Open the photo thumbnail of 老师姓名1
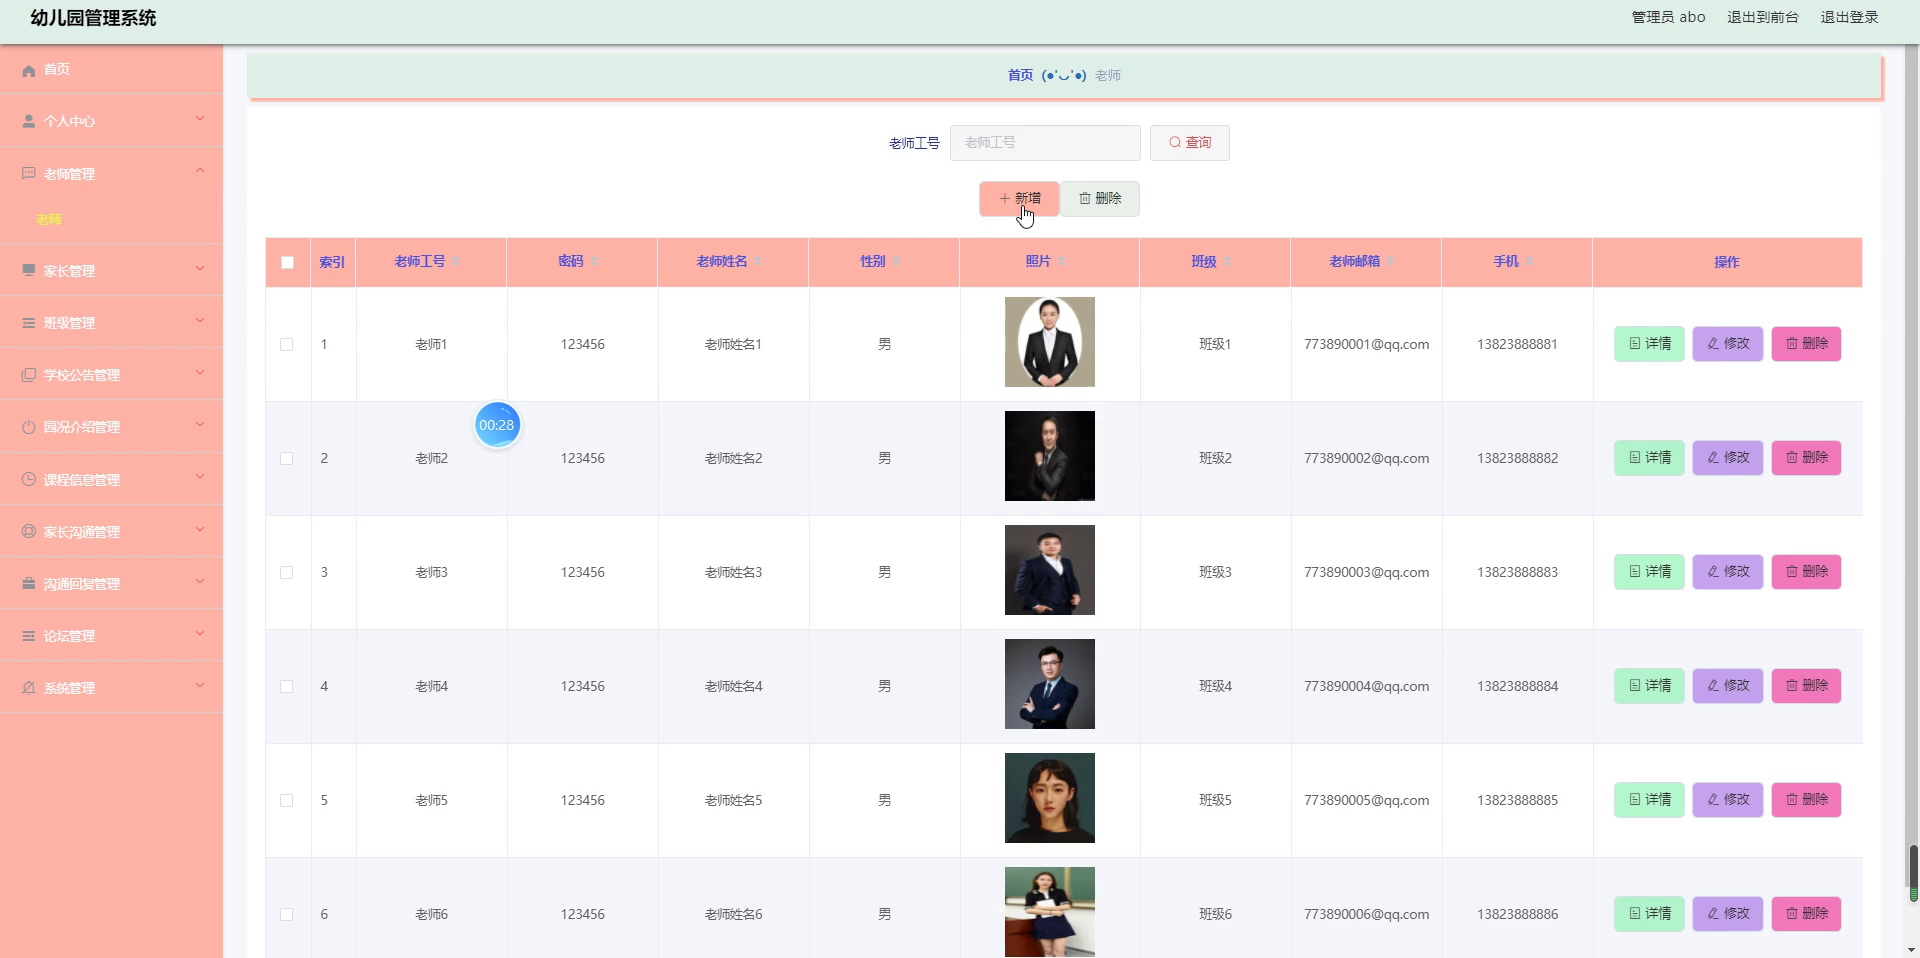This screenshot has width=1920, height=958. click(x=1049, y=342)
